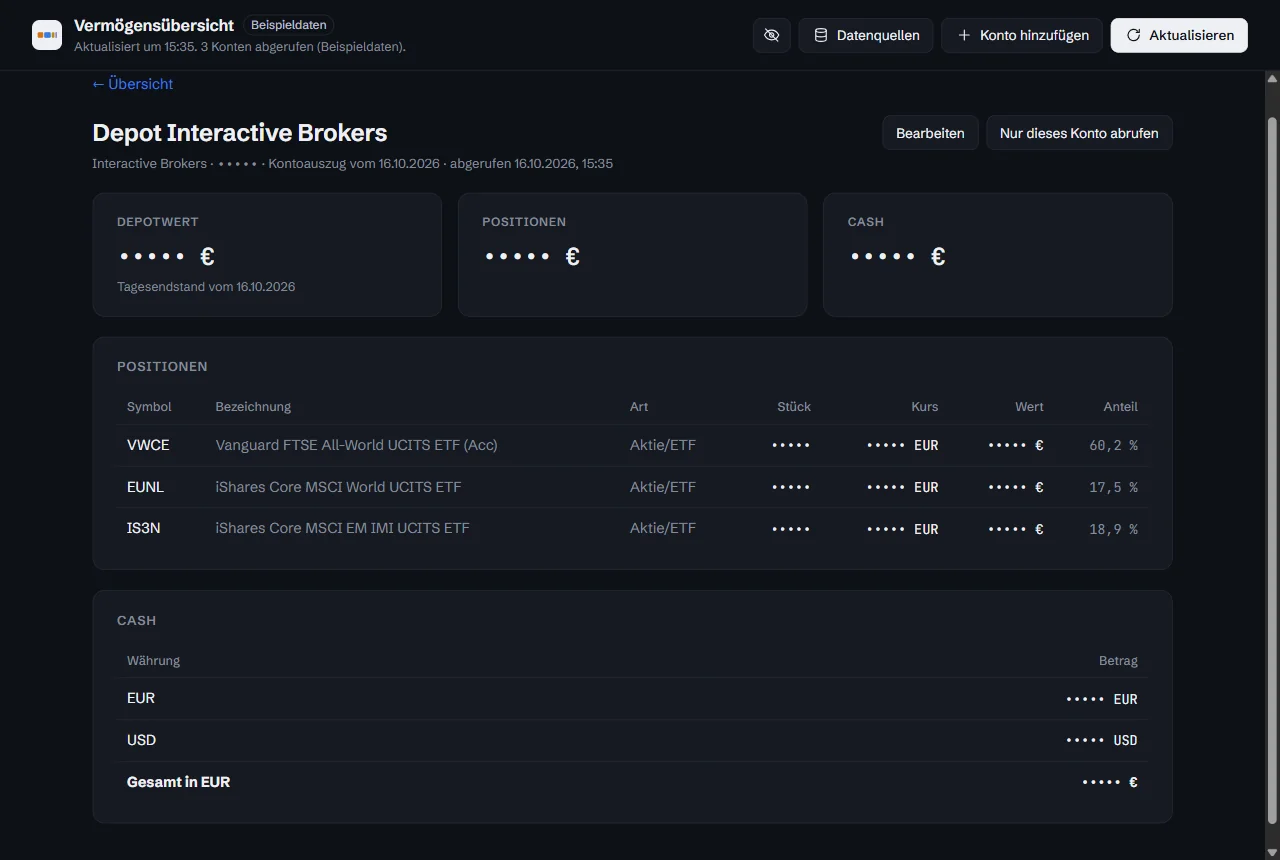
Task: Click the Bezeichnung column header
Action: (x=253, y=407)
